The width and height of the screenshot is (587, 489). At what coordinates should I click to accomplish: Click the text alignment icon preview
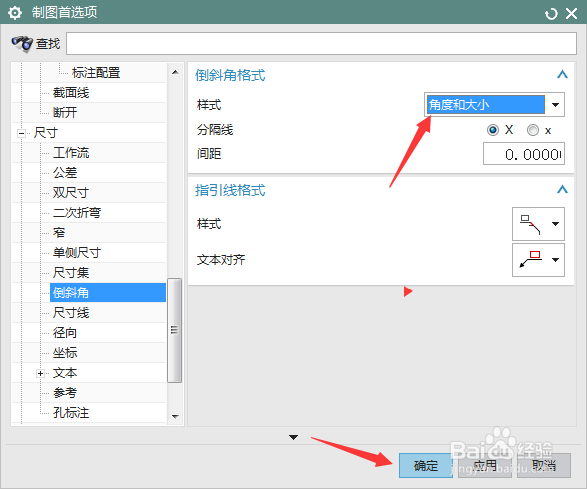tap(530, 260)
